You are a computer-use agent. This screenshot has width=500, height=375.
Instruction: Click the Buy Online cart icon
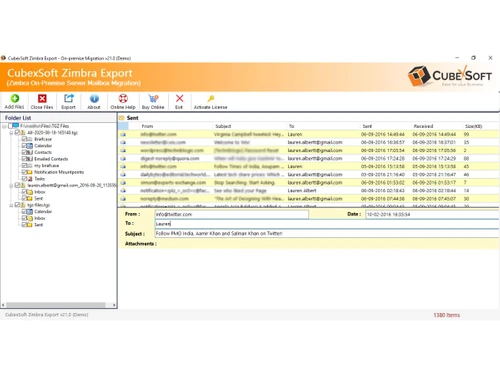tap(153, 98)
